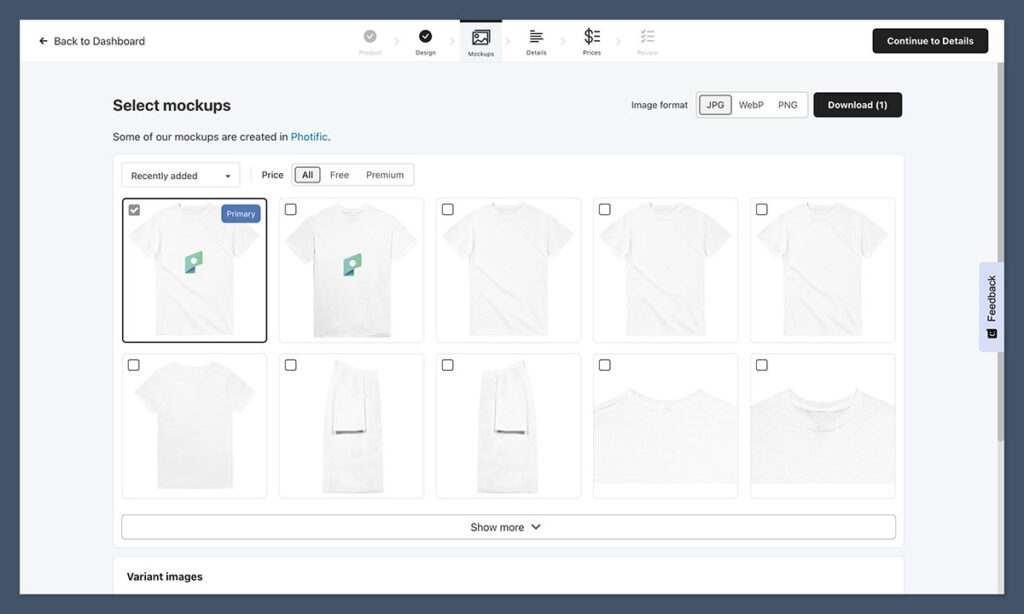Tick the folded shirt mockup checkbox

(291, 365)
